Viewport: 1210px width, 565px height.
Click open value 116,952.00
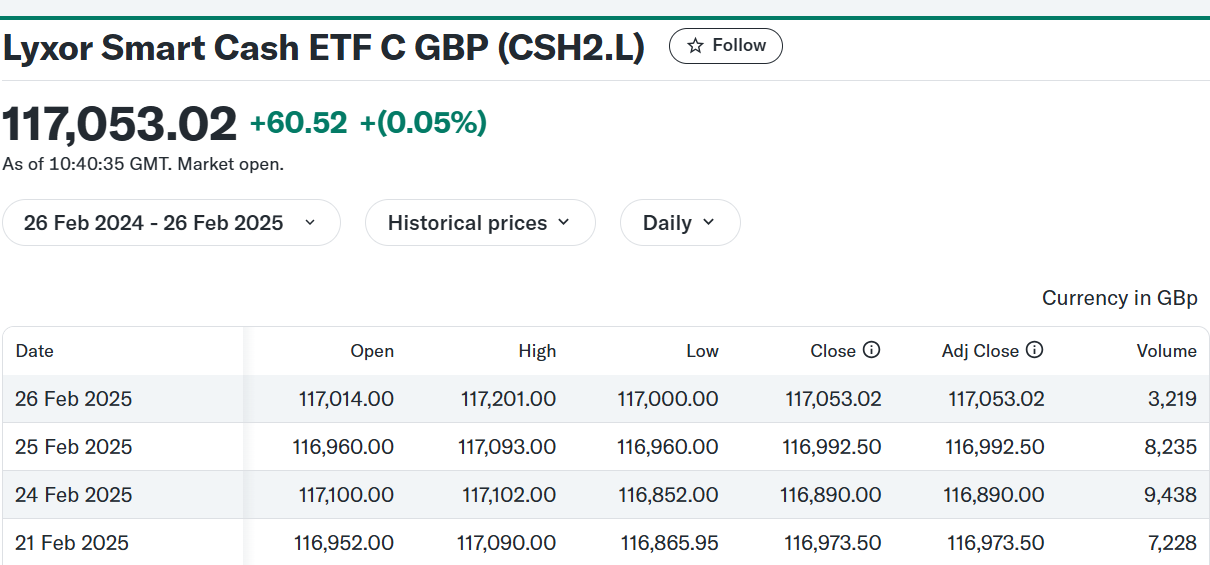[343, 543]
